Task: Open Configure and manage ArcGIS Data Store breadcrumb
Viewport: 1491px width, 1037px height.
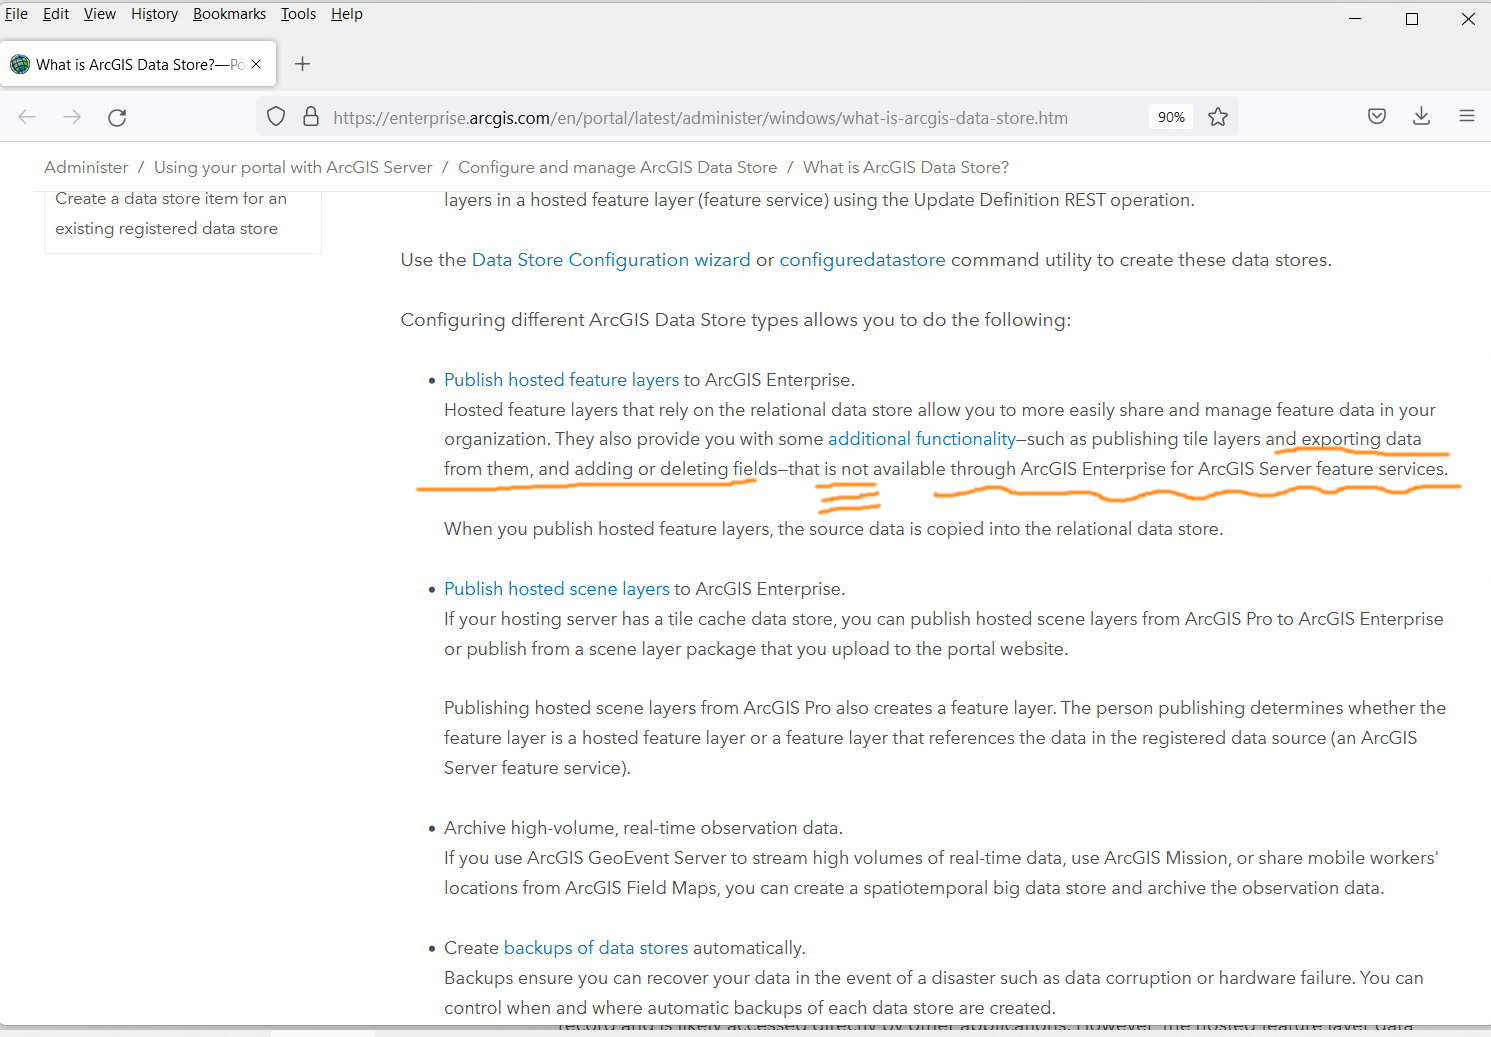Action: tap(617, 167)
